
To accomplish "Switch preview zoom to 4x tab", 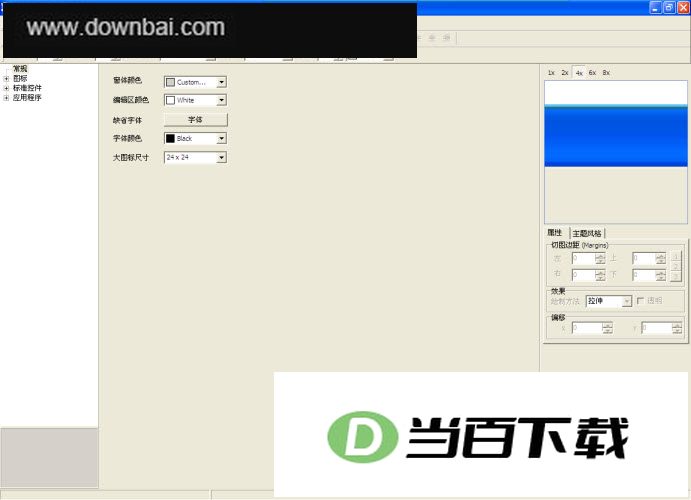I will click(x=579, y=73).
